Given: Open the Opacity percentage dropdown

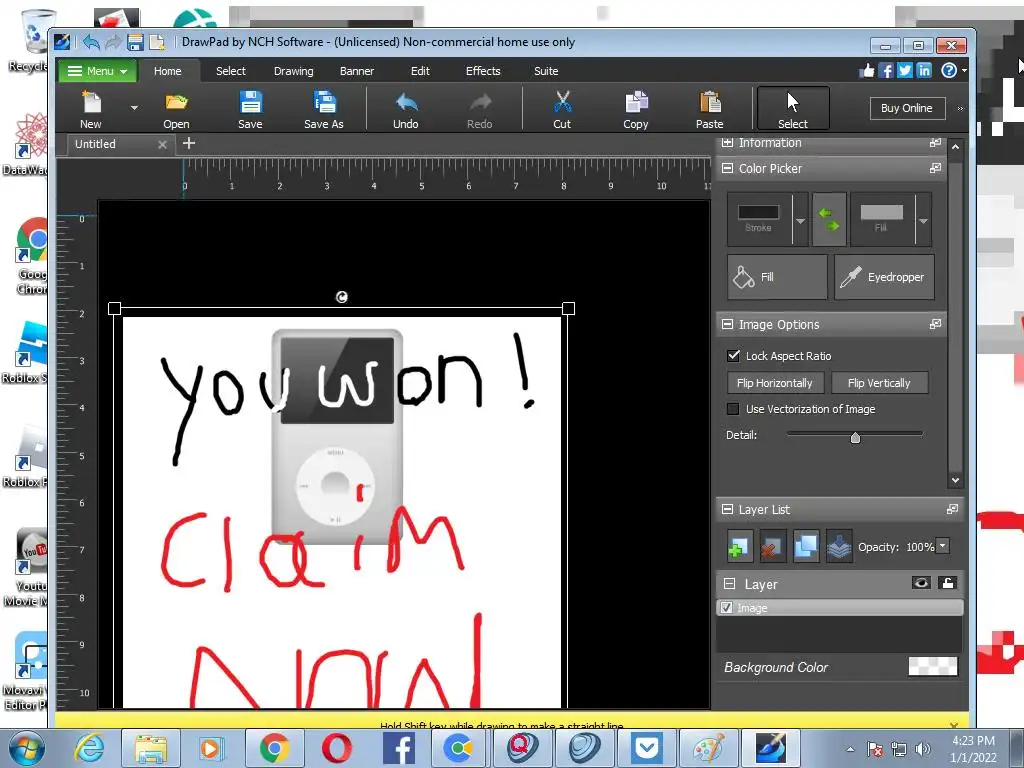Looking at the screenshot, I should coord(942,546).
